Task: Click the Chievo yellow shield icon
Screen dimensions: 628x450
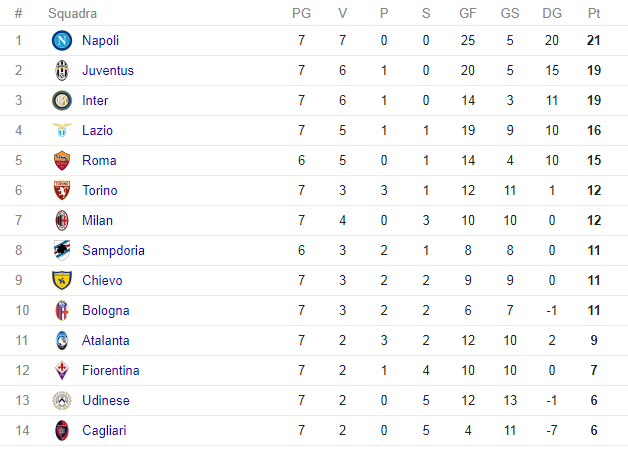Action: point(62,281)
